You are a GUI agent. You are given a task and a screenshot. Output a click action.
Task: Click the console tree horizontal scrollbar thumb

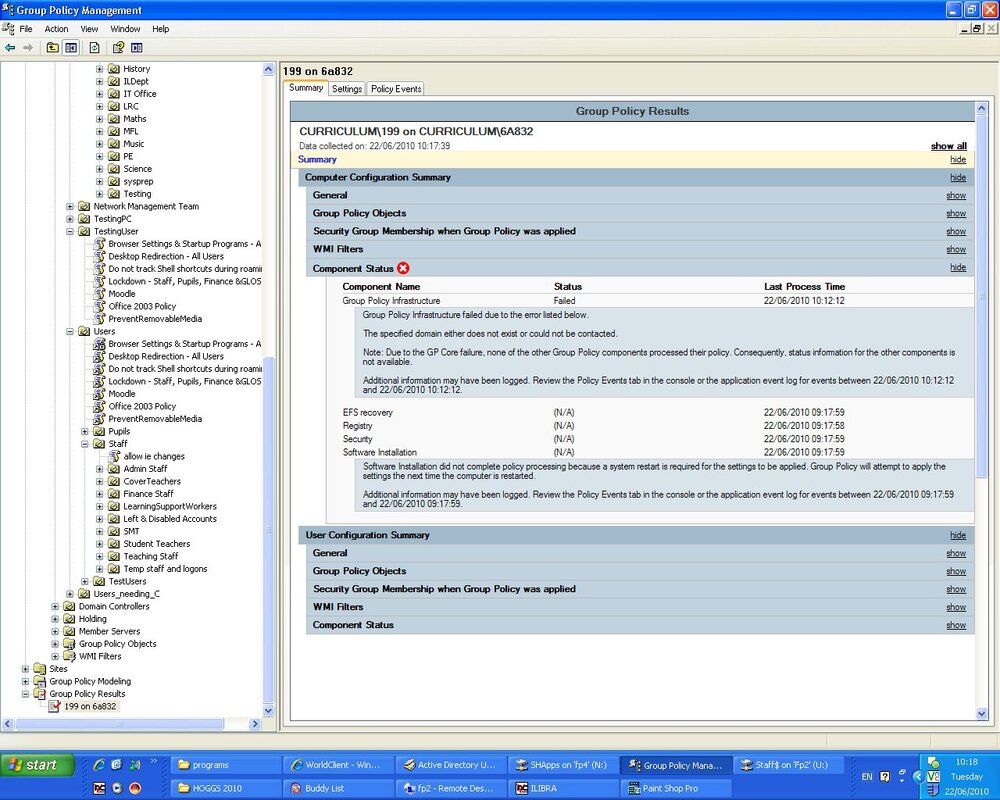(119, 724)
